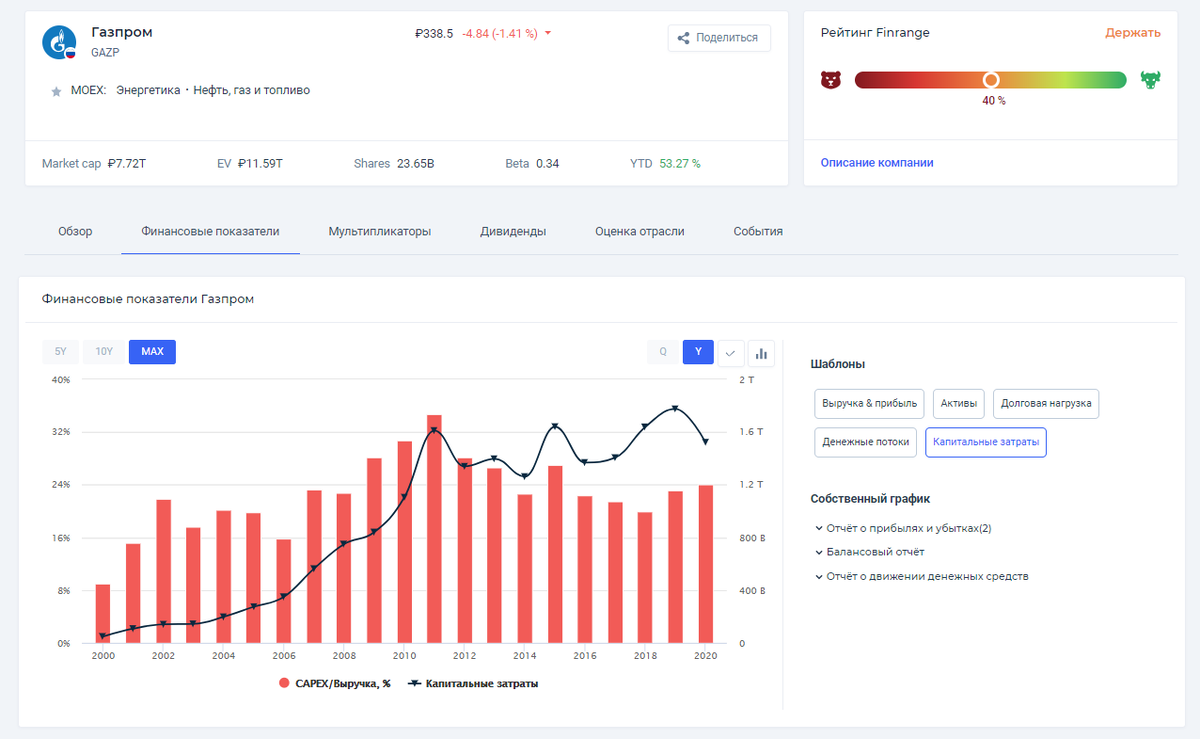This screenshot has width=1200, height=739.
Task: Click the red price change arrow
Action: tap(548, 33)
